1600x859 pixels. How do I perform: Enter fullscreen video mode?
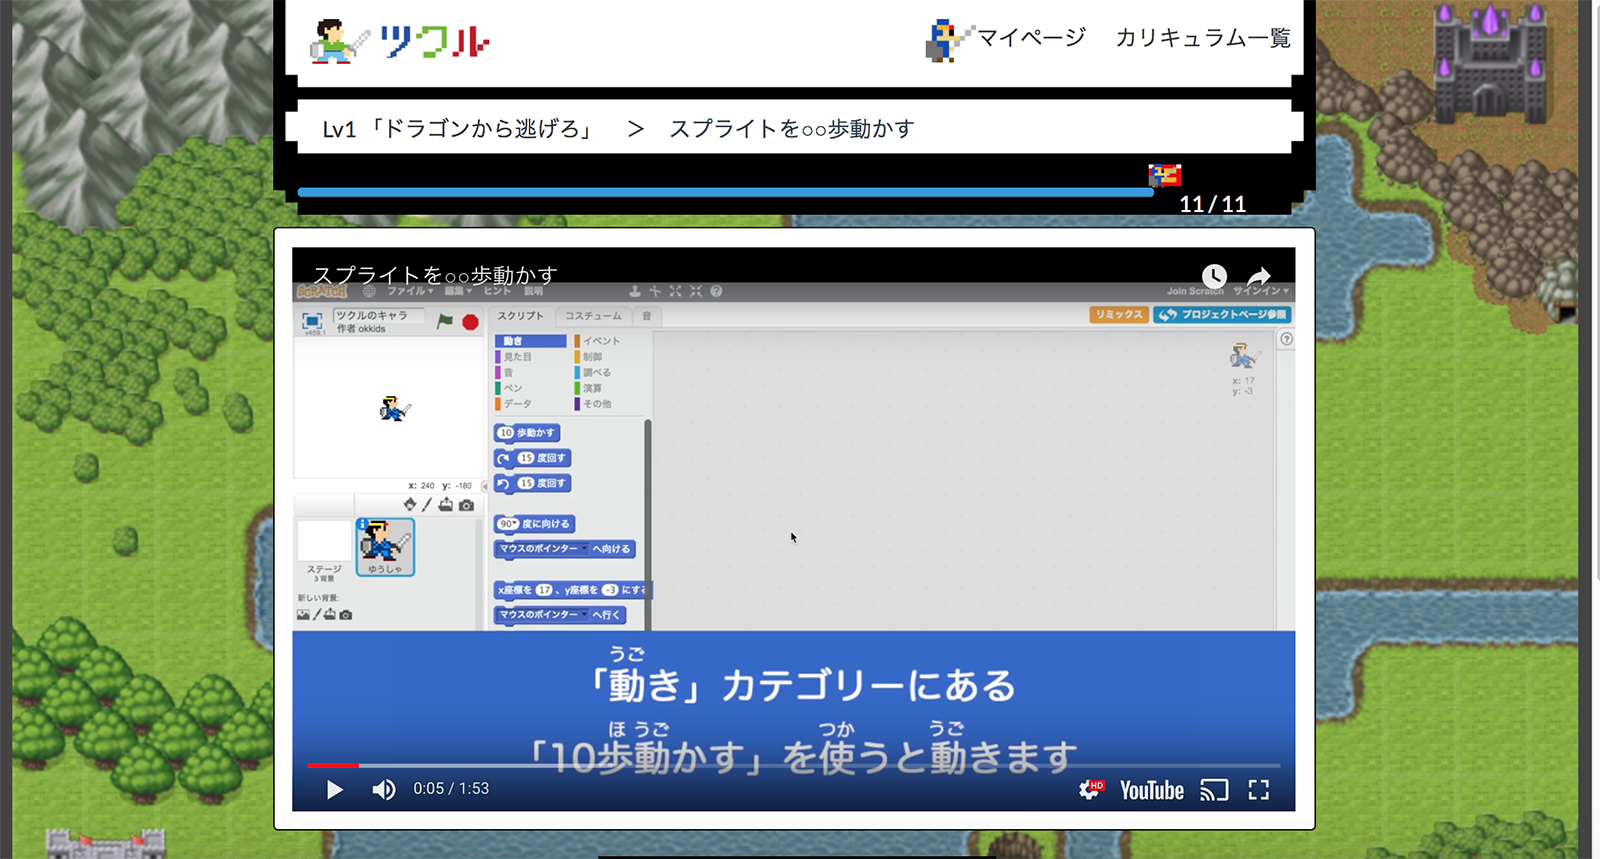click(1259, 790)
